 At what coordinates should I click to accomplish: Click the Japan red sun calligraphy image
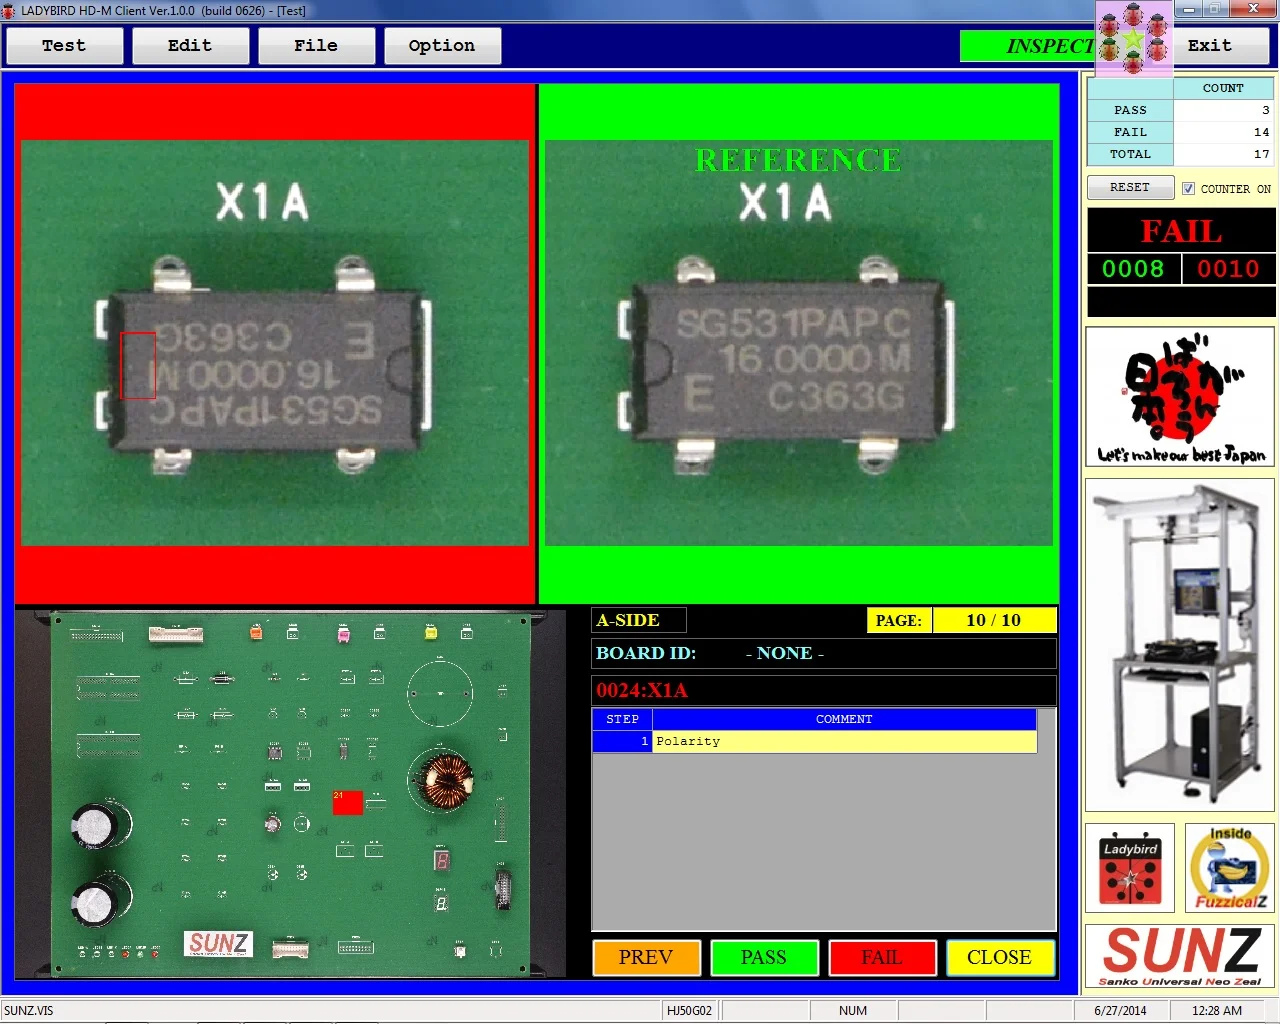[1180, 397]
